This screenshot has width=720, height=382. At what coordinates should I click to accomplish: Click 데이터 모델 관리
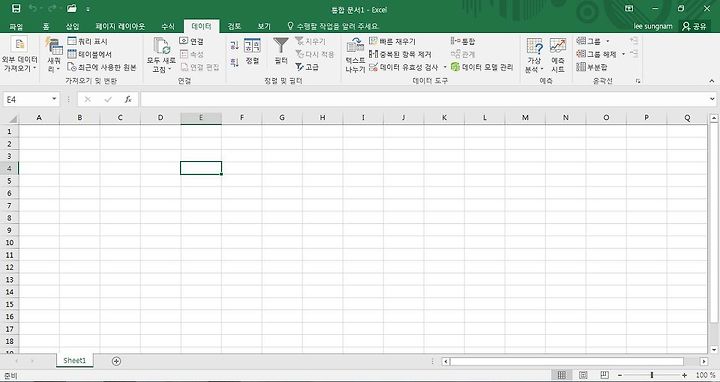(x=482, y=67)
